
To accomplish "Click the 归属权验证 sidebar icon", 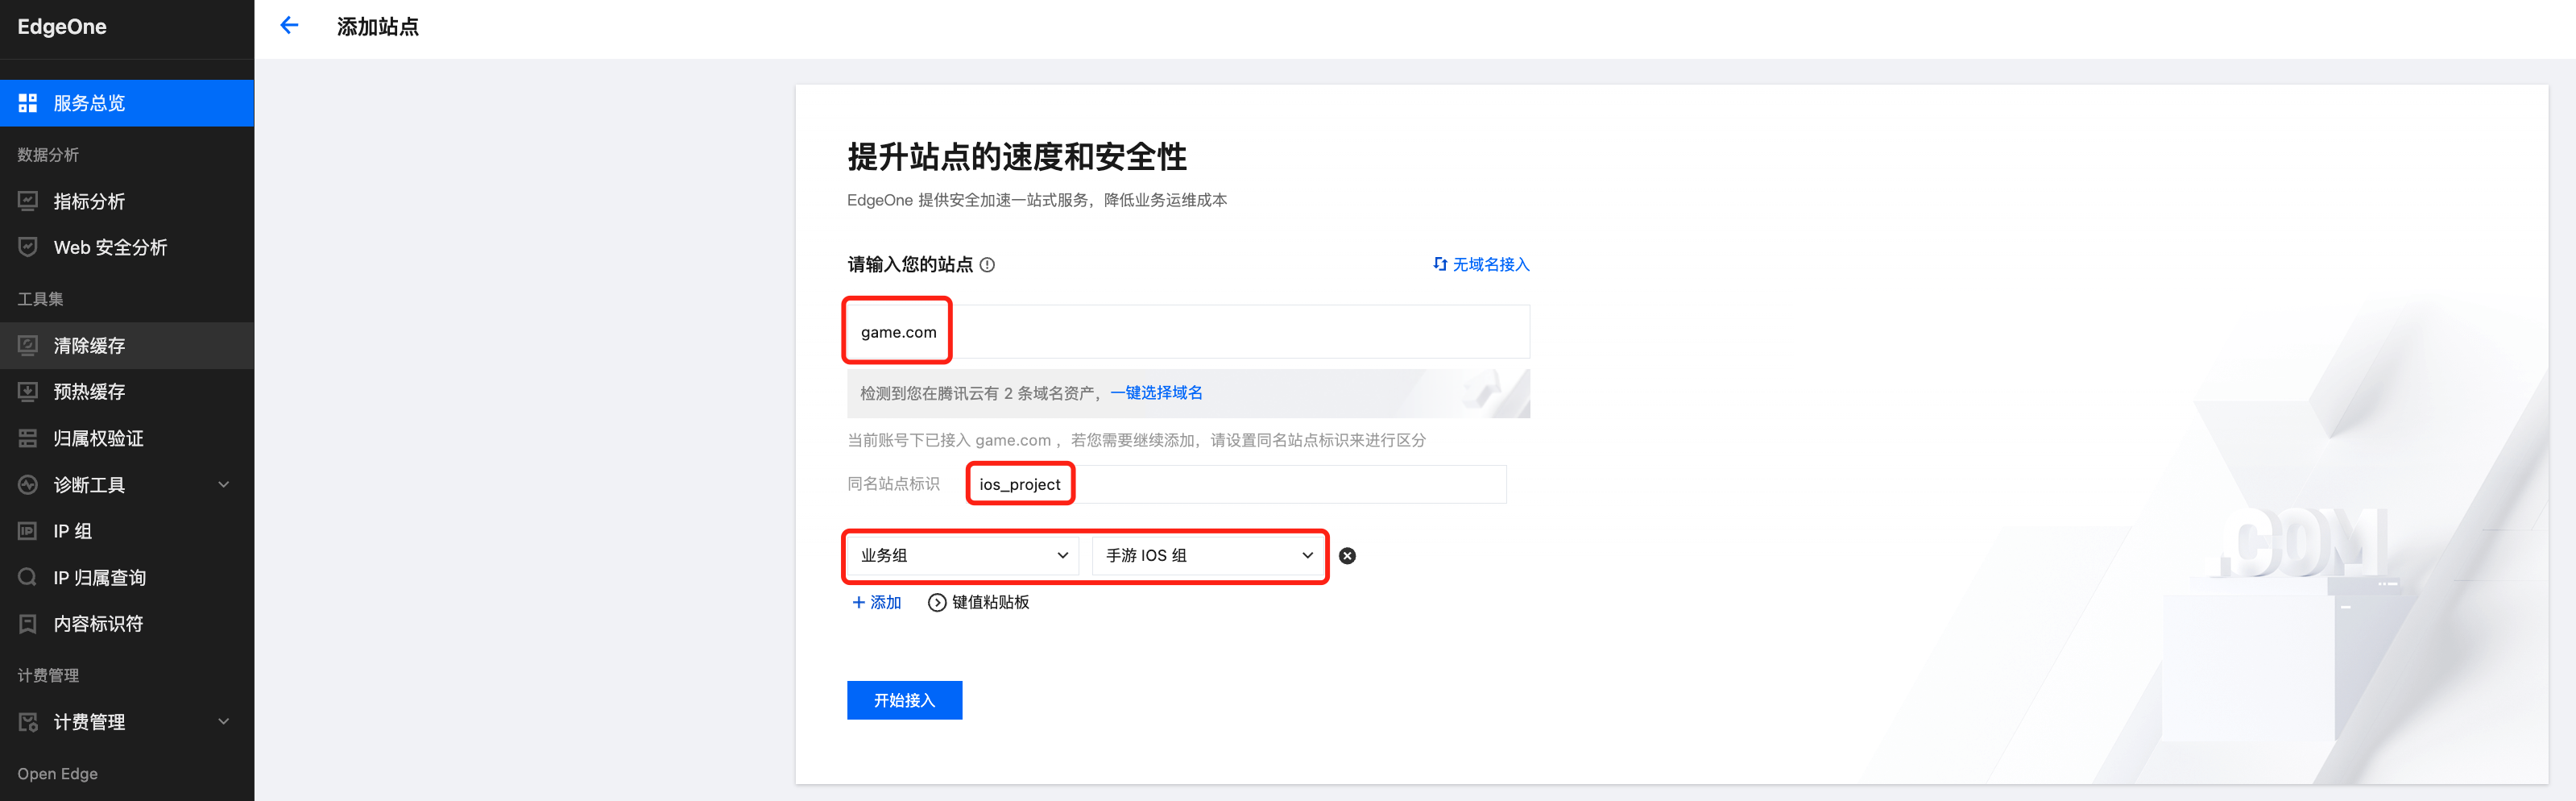I will [x=28, y=438].
